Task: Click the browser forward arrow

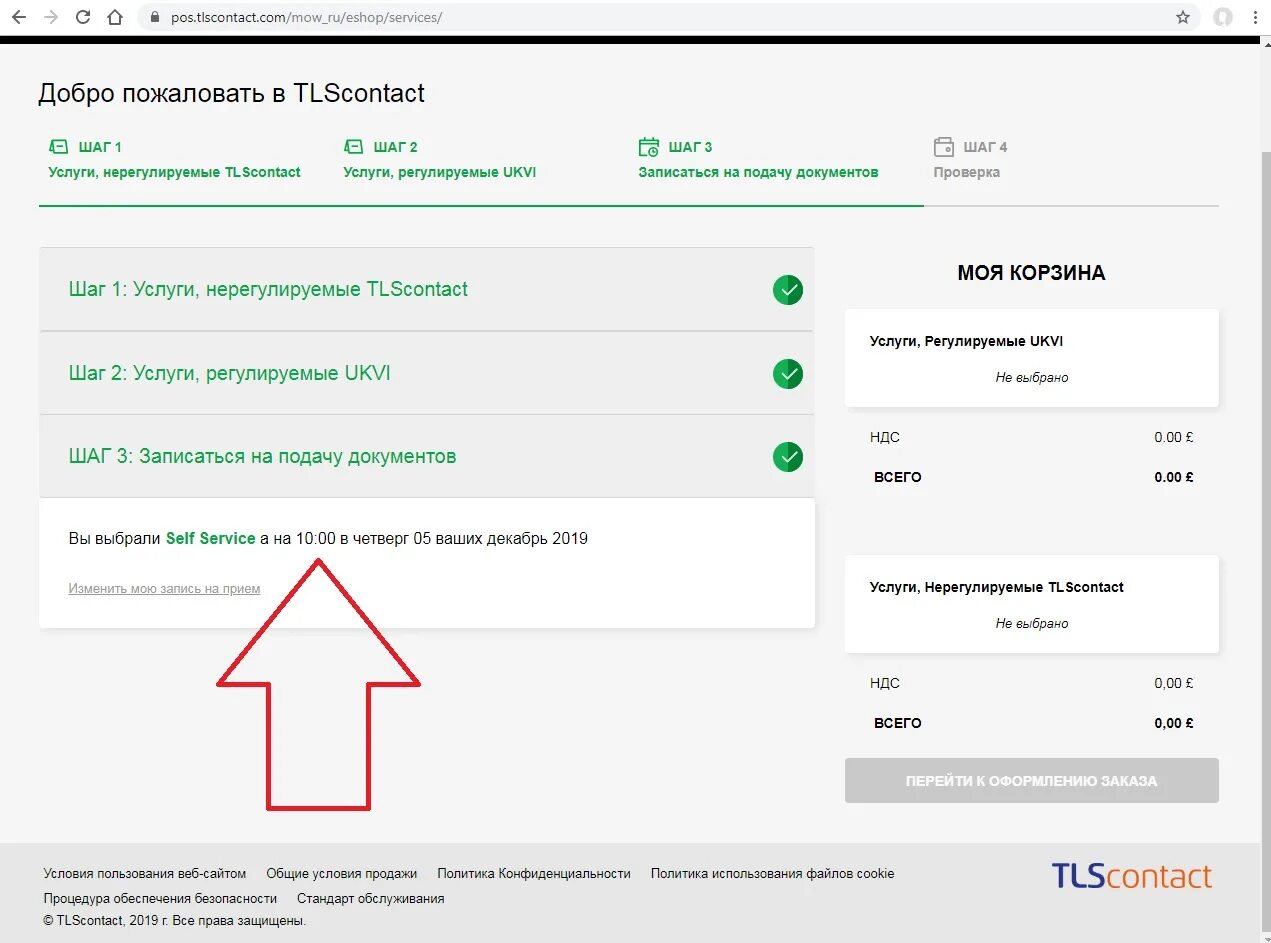Action: [x=51, y=17]
